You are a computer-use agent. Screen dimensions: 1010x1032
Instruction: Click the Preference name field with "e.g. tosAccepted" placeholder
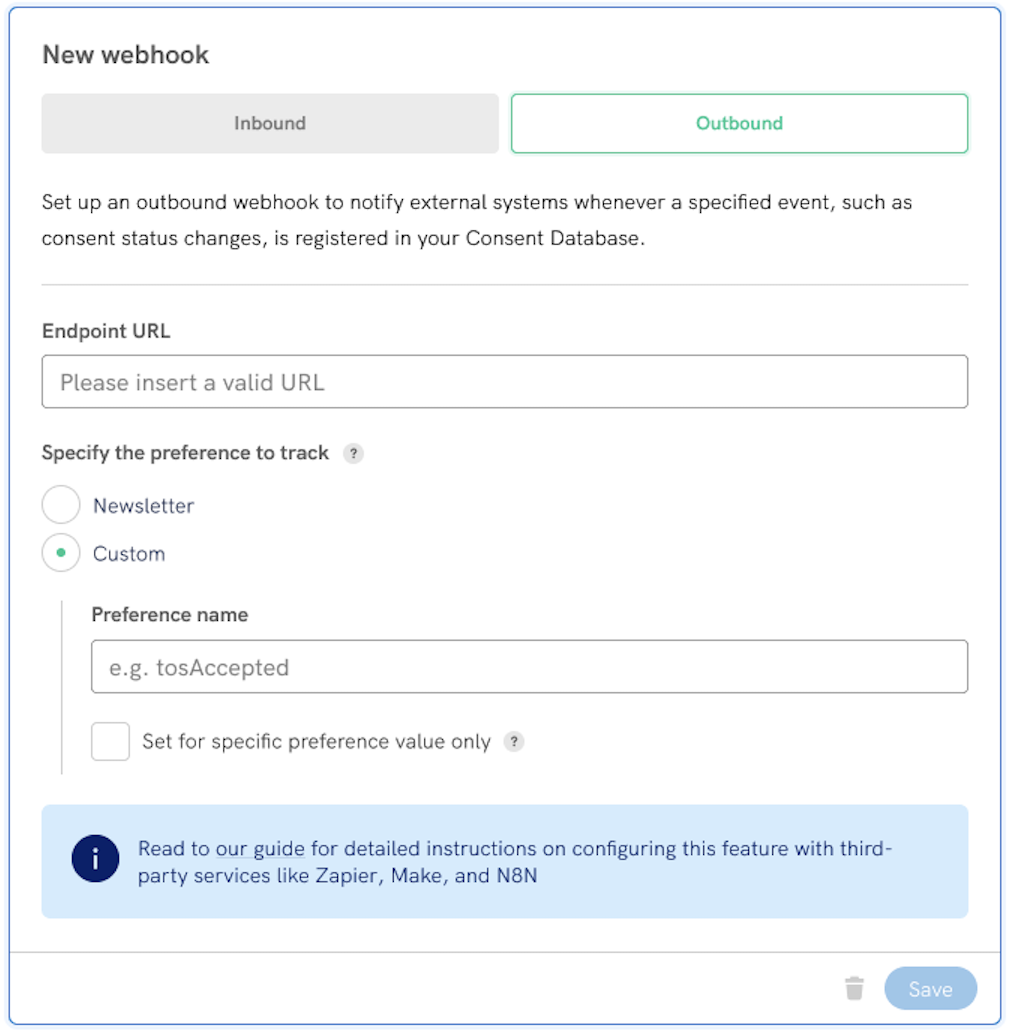[x=530, y=666]
